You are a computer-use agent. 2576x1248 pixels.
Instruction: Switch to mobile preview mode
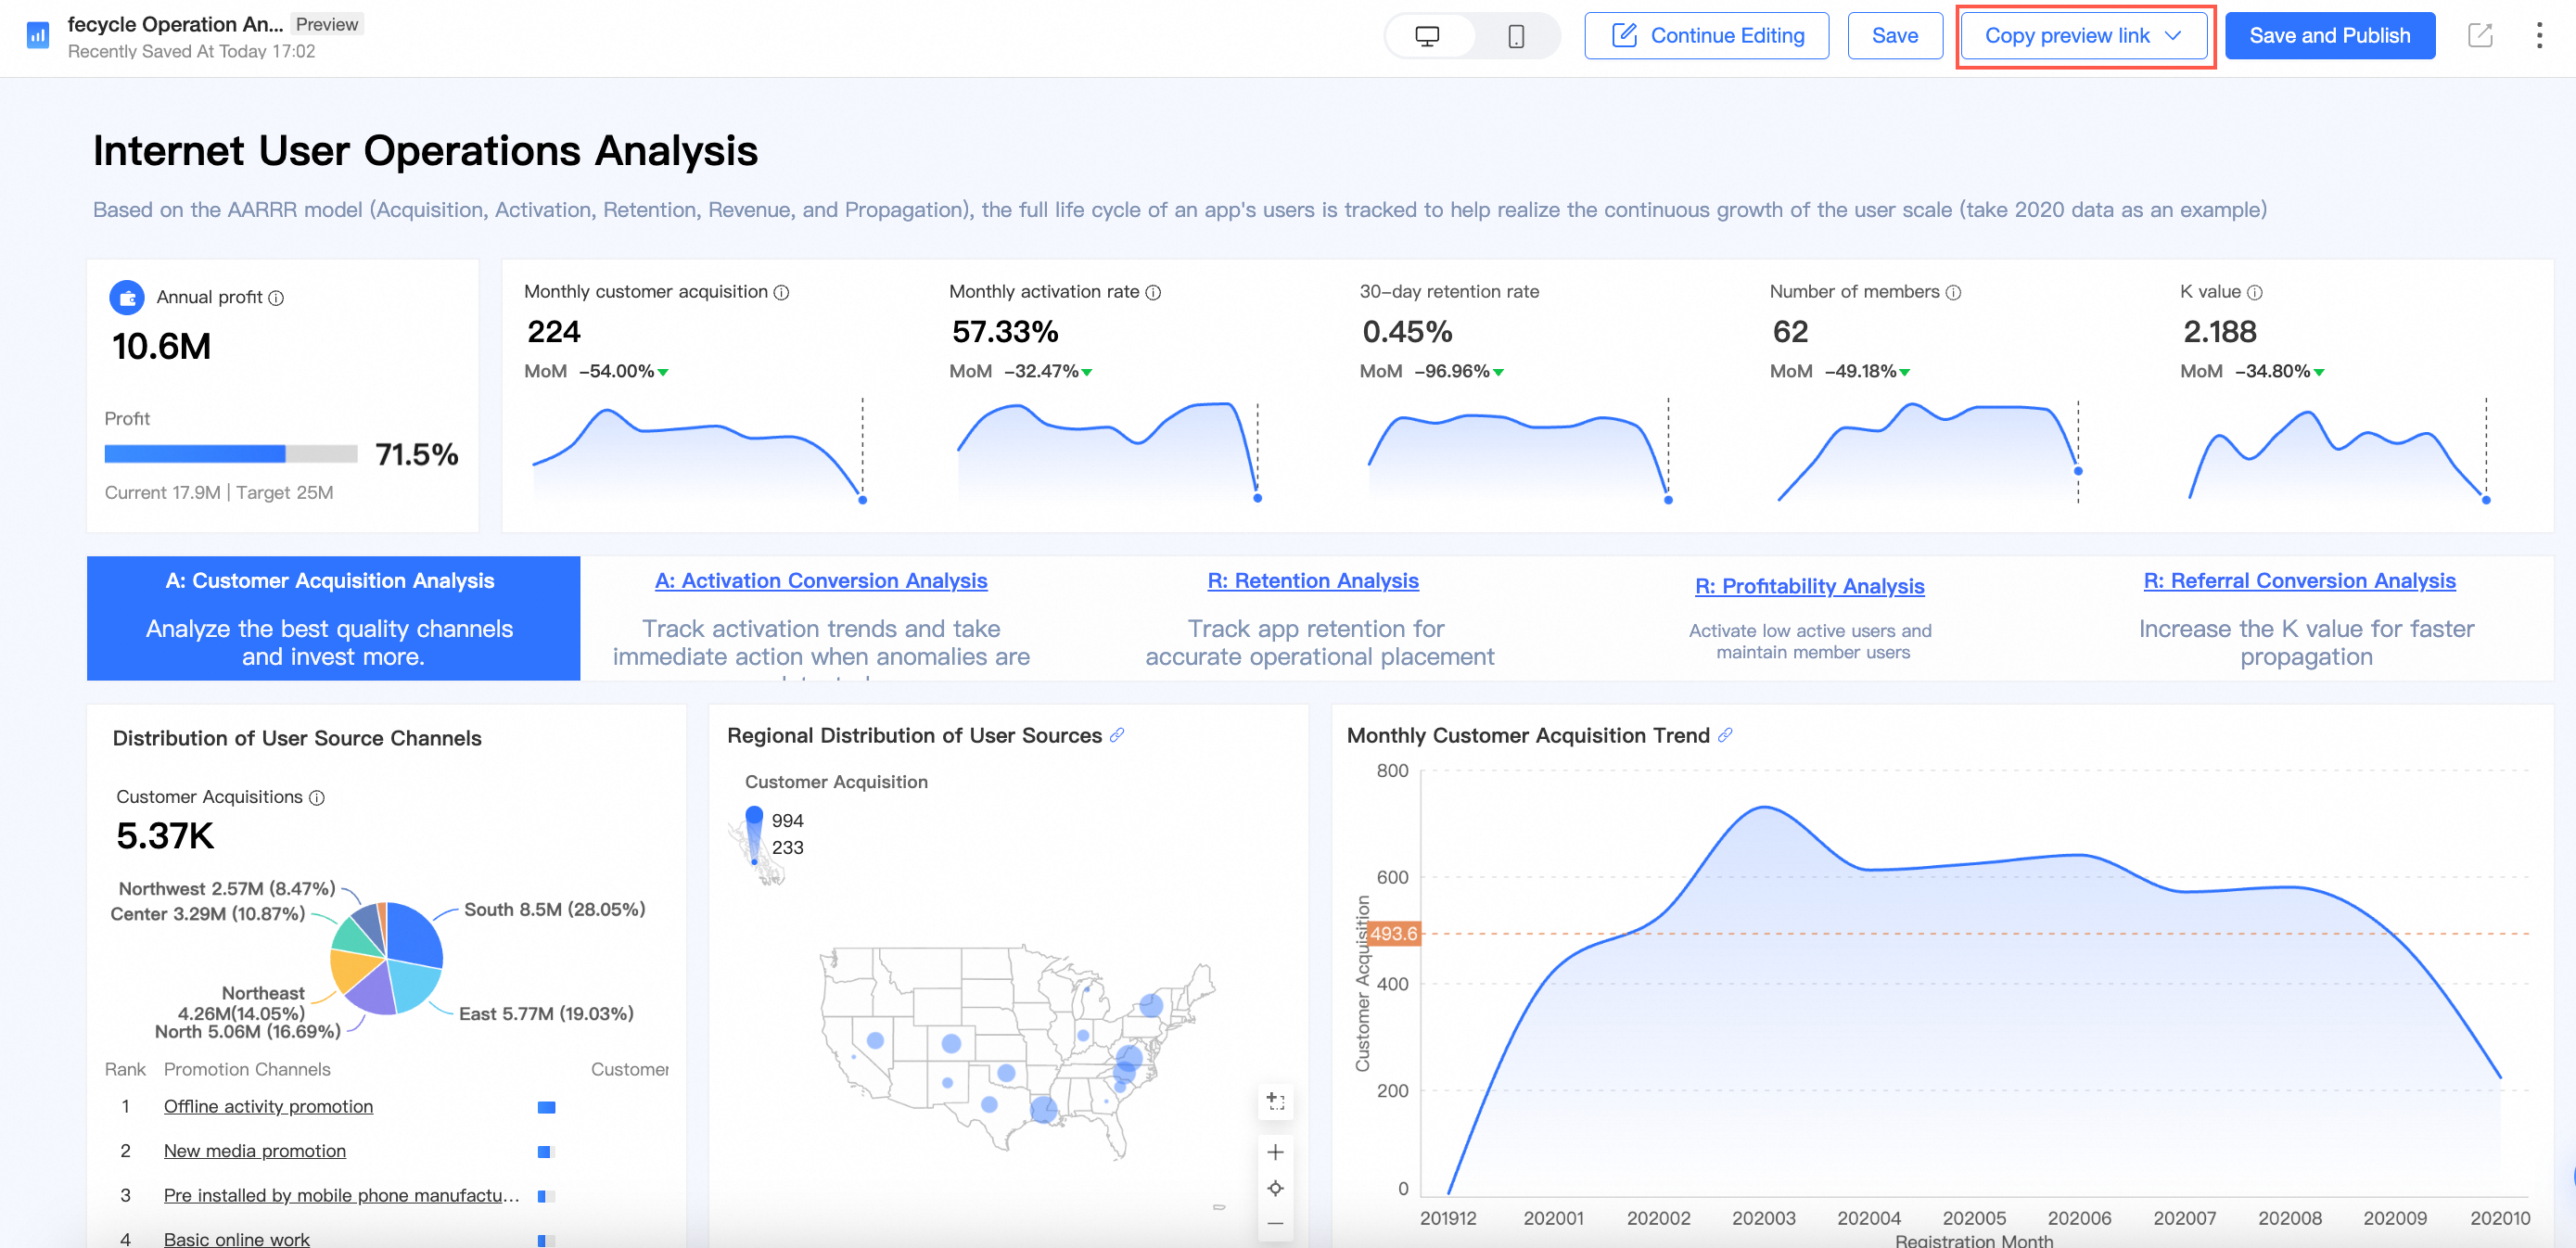point(1515,36)
